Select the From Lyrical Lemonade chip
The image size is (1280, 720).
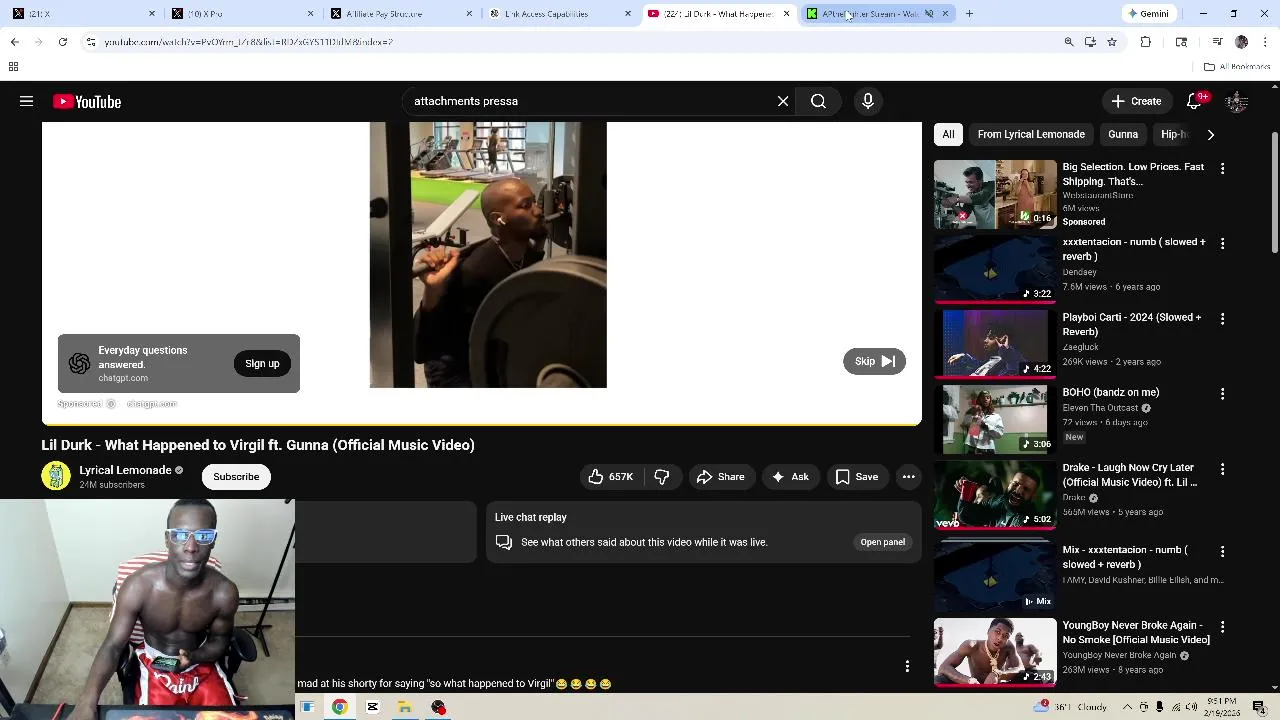(1031, 134)
